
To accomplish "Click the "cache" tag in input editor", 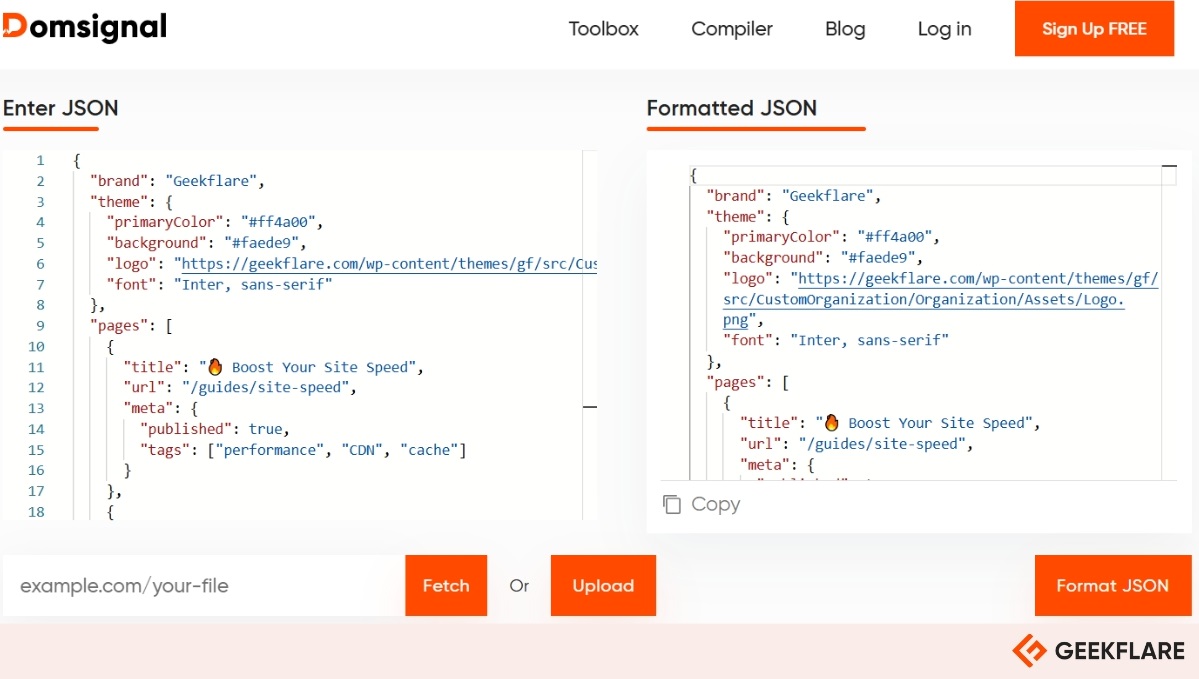I will pyautogui.click(x=429, y=450).
